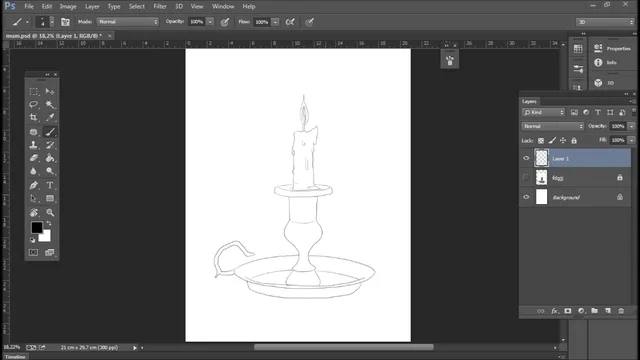Swap foreground and background colors
Screen dimensions: 640x360
coord(49,224)
